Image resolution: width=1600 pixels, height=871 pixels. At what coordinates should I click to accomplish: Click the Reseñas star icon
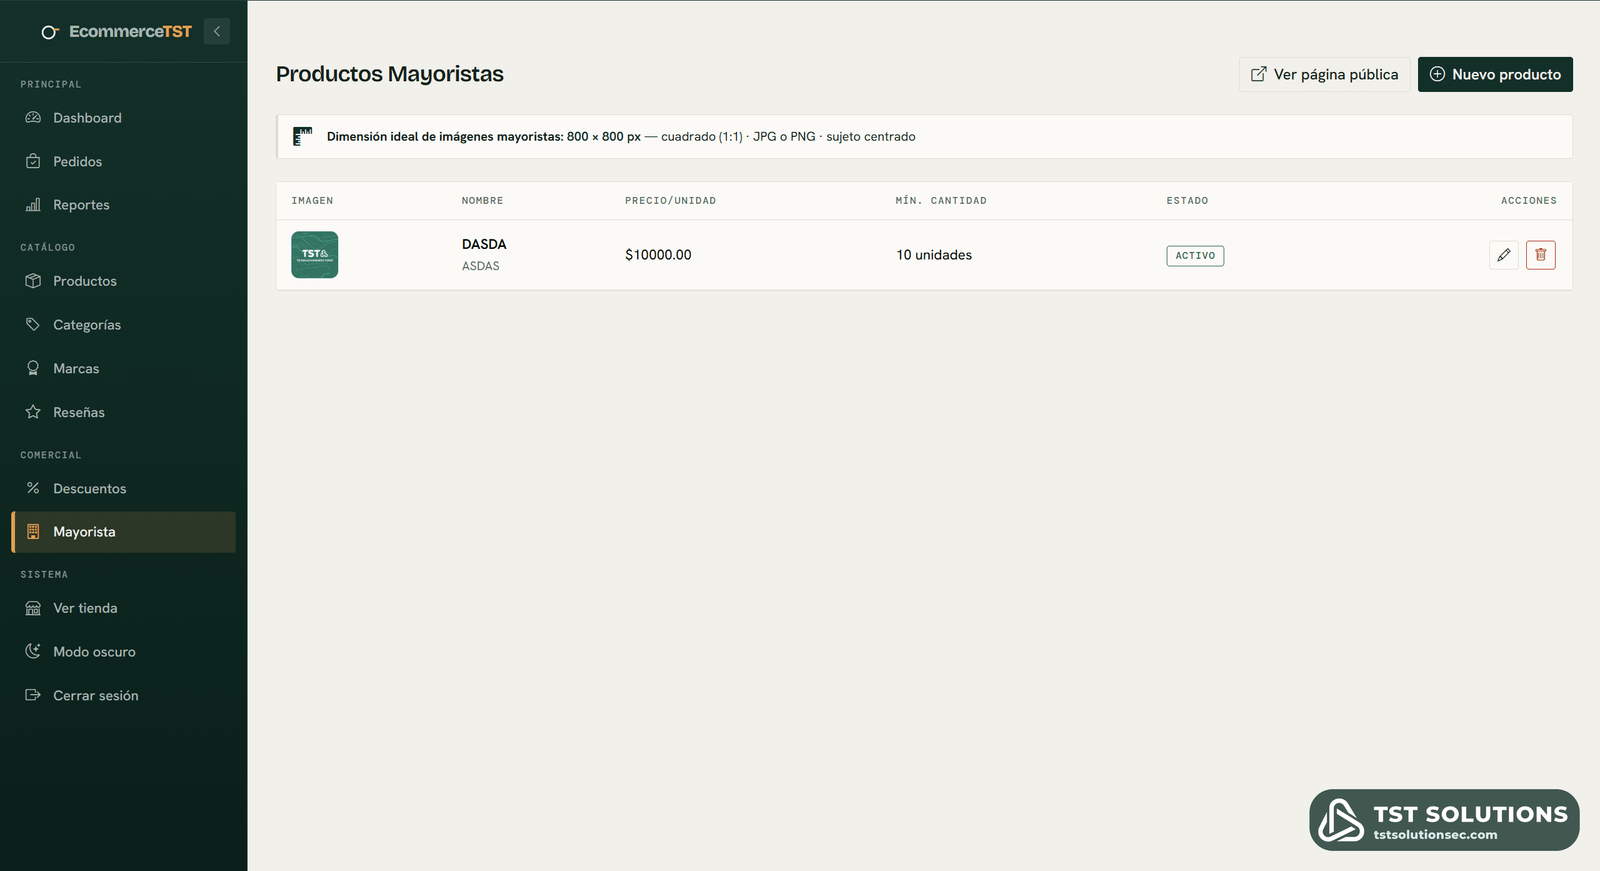pos(33,412)
